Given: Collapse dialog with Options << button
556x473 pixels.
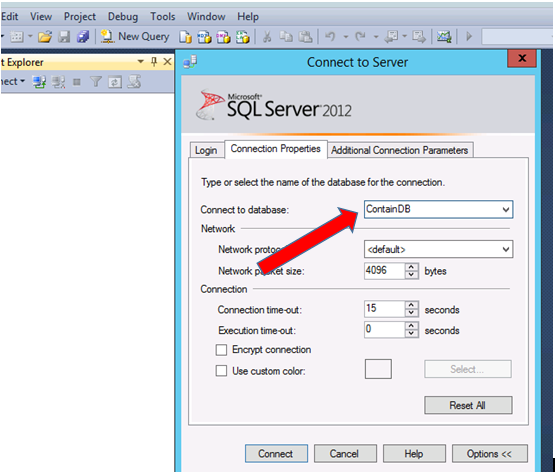Looking at the screenshot, I should click(x=490, y=453).
